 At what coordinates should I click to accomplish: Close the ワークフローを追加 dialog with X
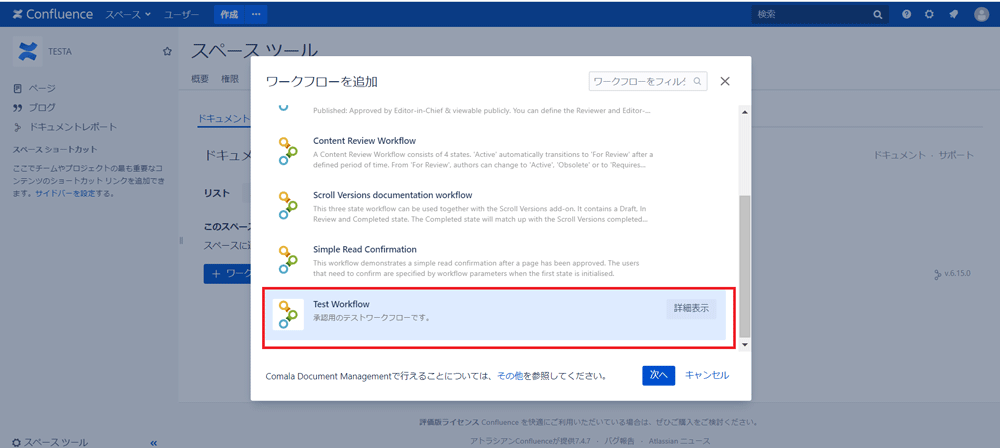tap(724, 81)
